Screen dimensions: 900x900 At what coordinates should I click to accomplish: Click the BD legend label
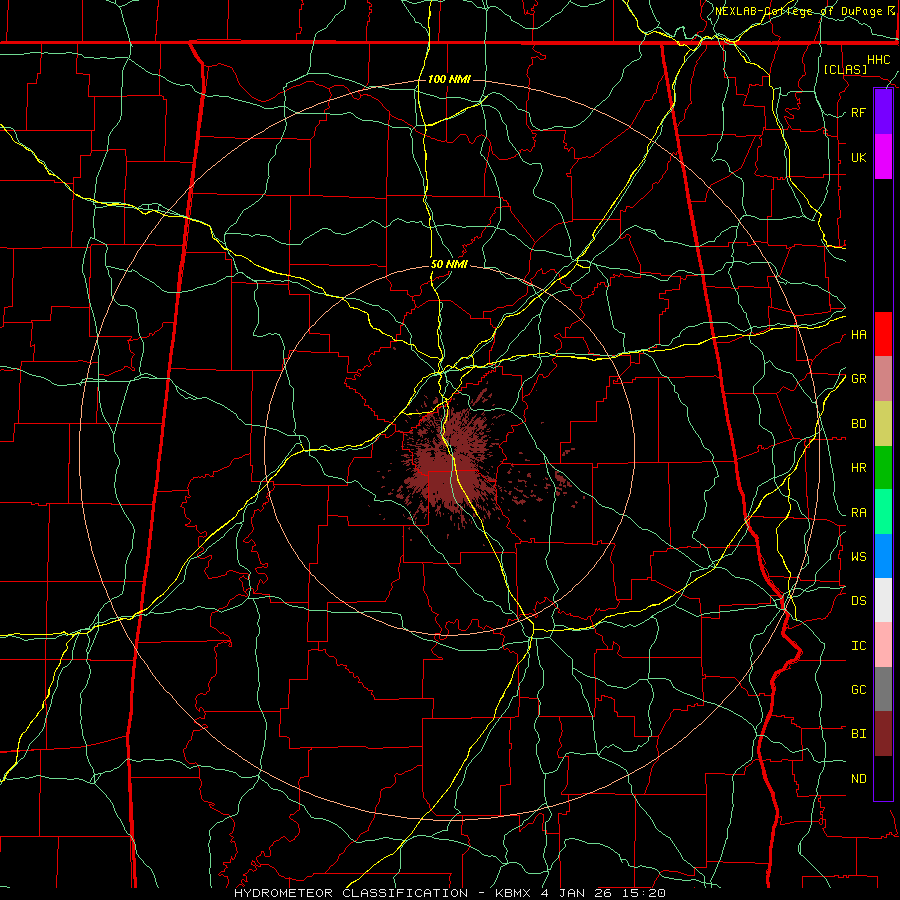(858, 424)
